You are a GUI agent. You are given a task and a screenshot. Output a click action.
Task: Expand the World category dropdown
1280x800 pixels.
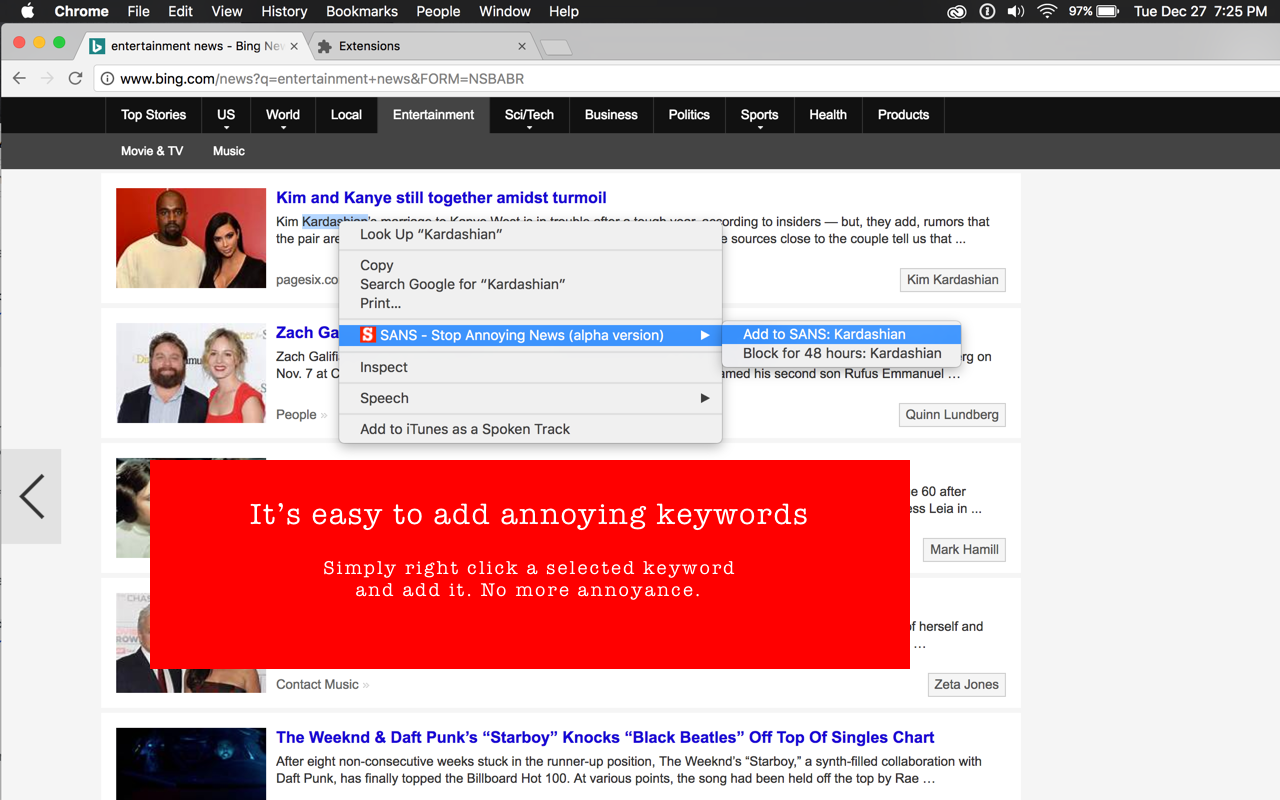coord(283,115)
